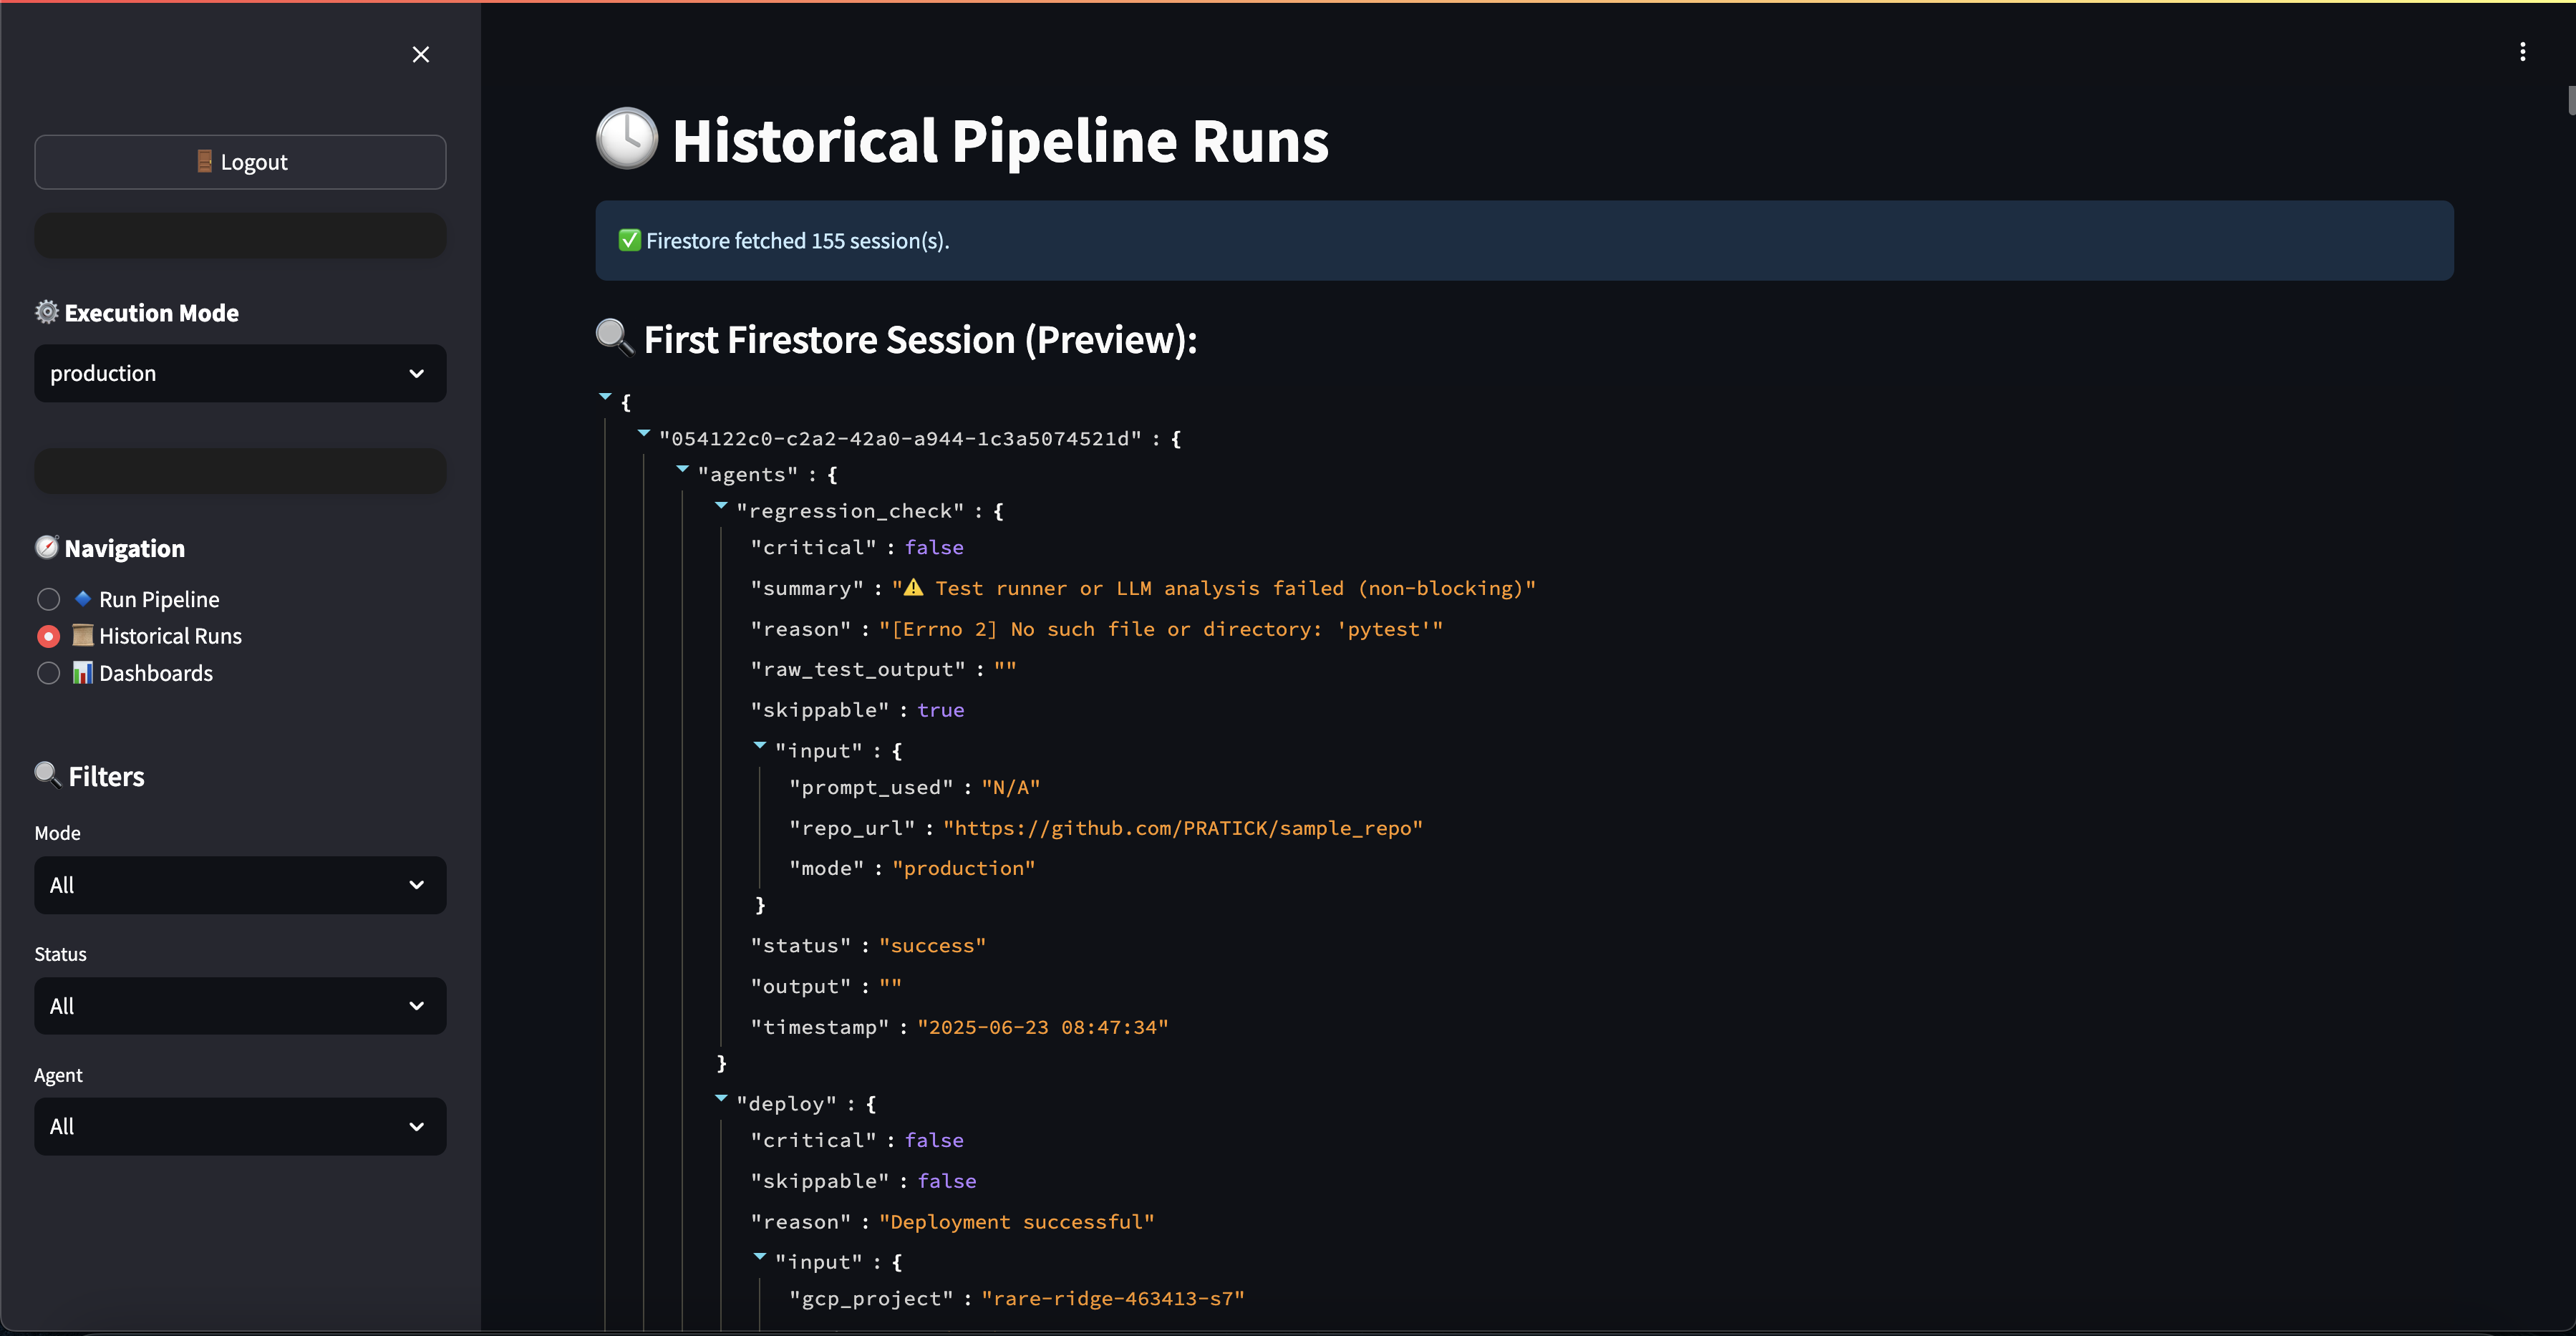Image resolution: width=2576 pixels, height=1336 pixels.
Task: Click the compass icon next to Navigation
Action: pyautogui.click(x=47, y=547)
